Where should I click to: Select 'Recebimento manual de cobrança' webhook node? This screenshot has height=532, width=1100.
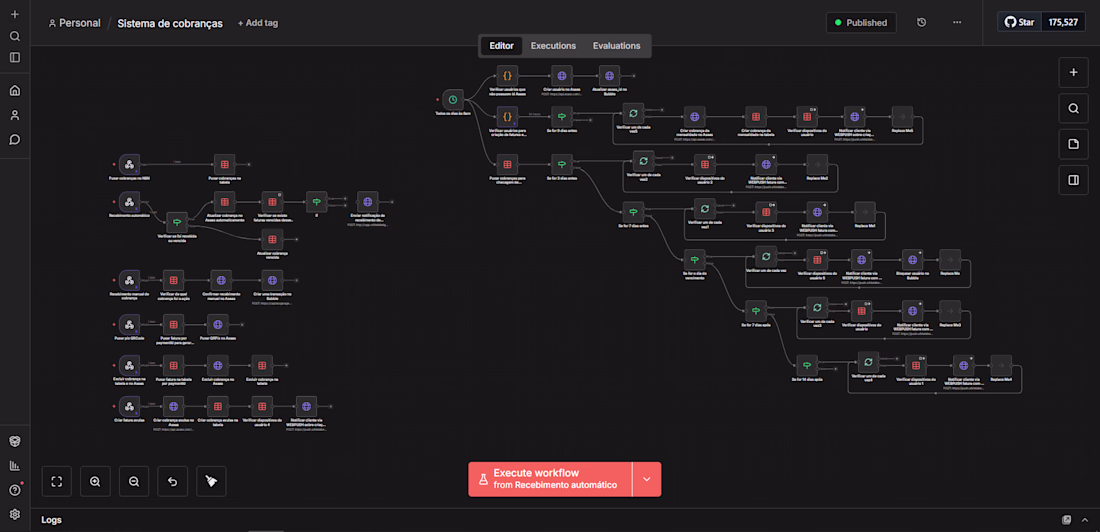point(129,279)
